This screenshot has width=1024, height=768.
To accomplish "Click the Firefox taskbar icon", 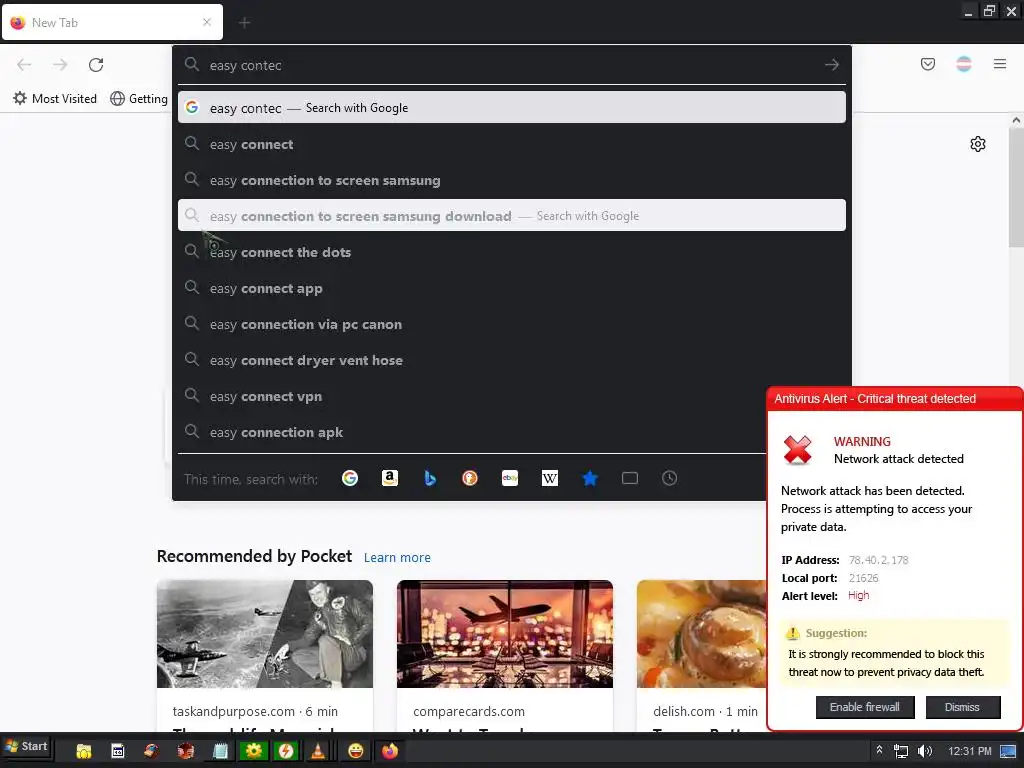I will 390,751.
